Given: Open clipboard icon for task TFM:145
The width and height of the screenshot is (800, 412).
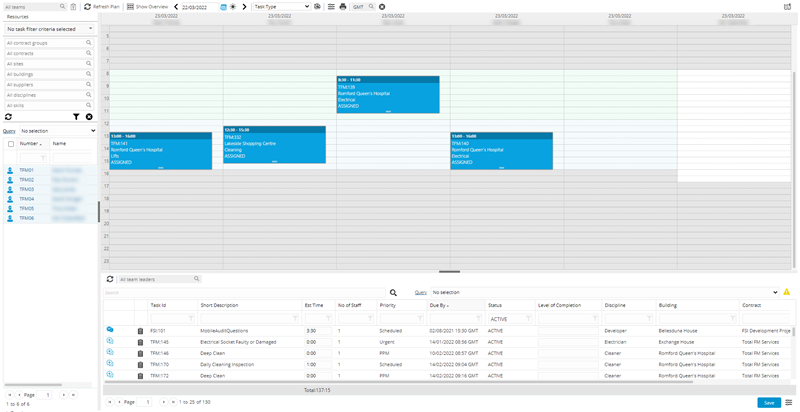Looking at the screenshot, I should (140, 341).
